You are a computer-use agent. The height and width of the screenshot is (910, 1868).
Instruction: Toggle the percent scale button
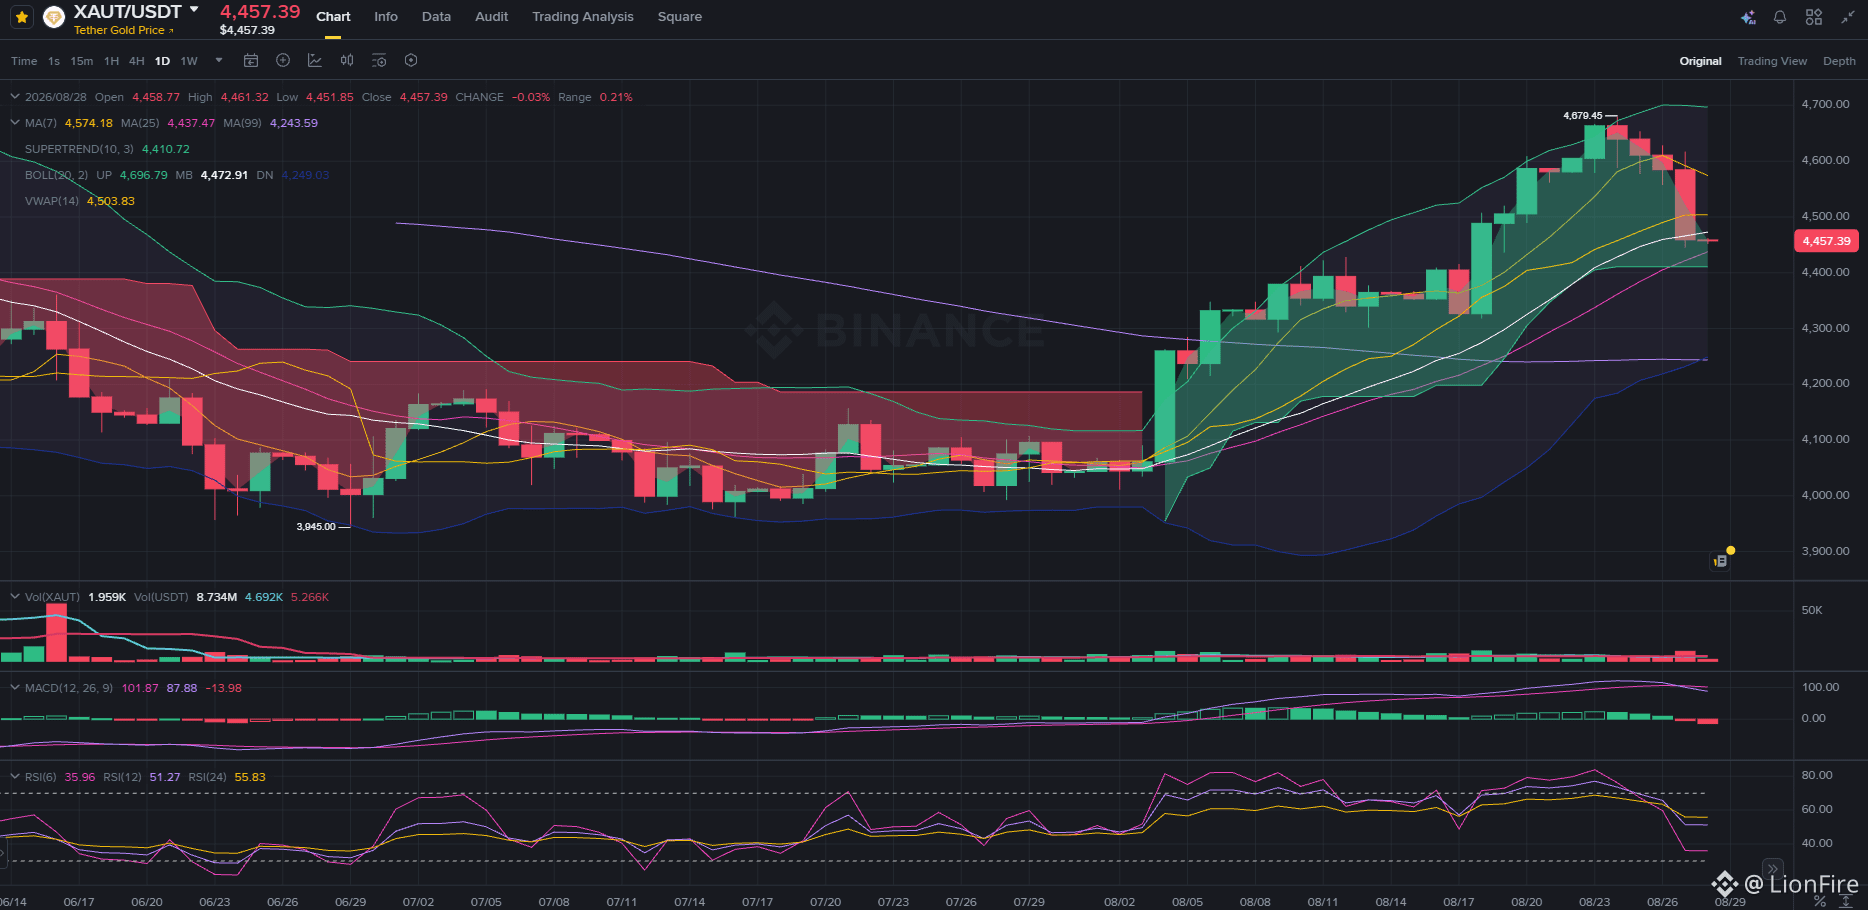(x=1819, y=901)
